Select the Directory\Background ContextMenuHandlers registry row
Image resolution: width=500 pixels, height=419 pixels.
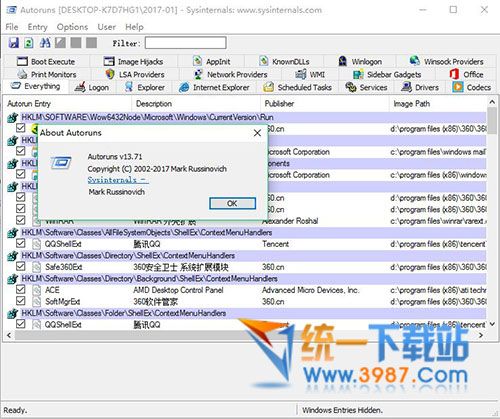[x=246, y=279]
